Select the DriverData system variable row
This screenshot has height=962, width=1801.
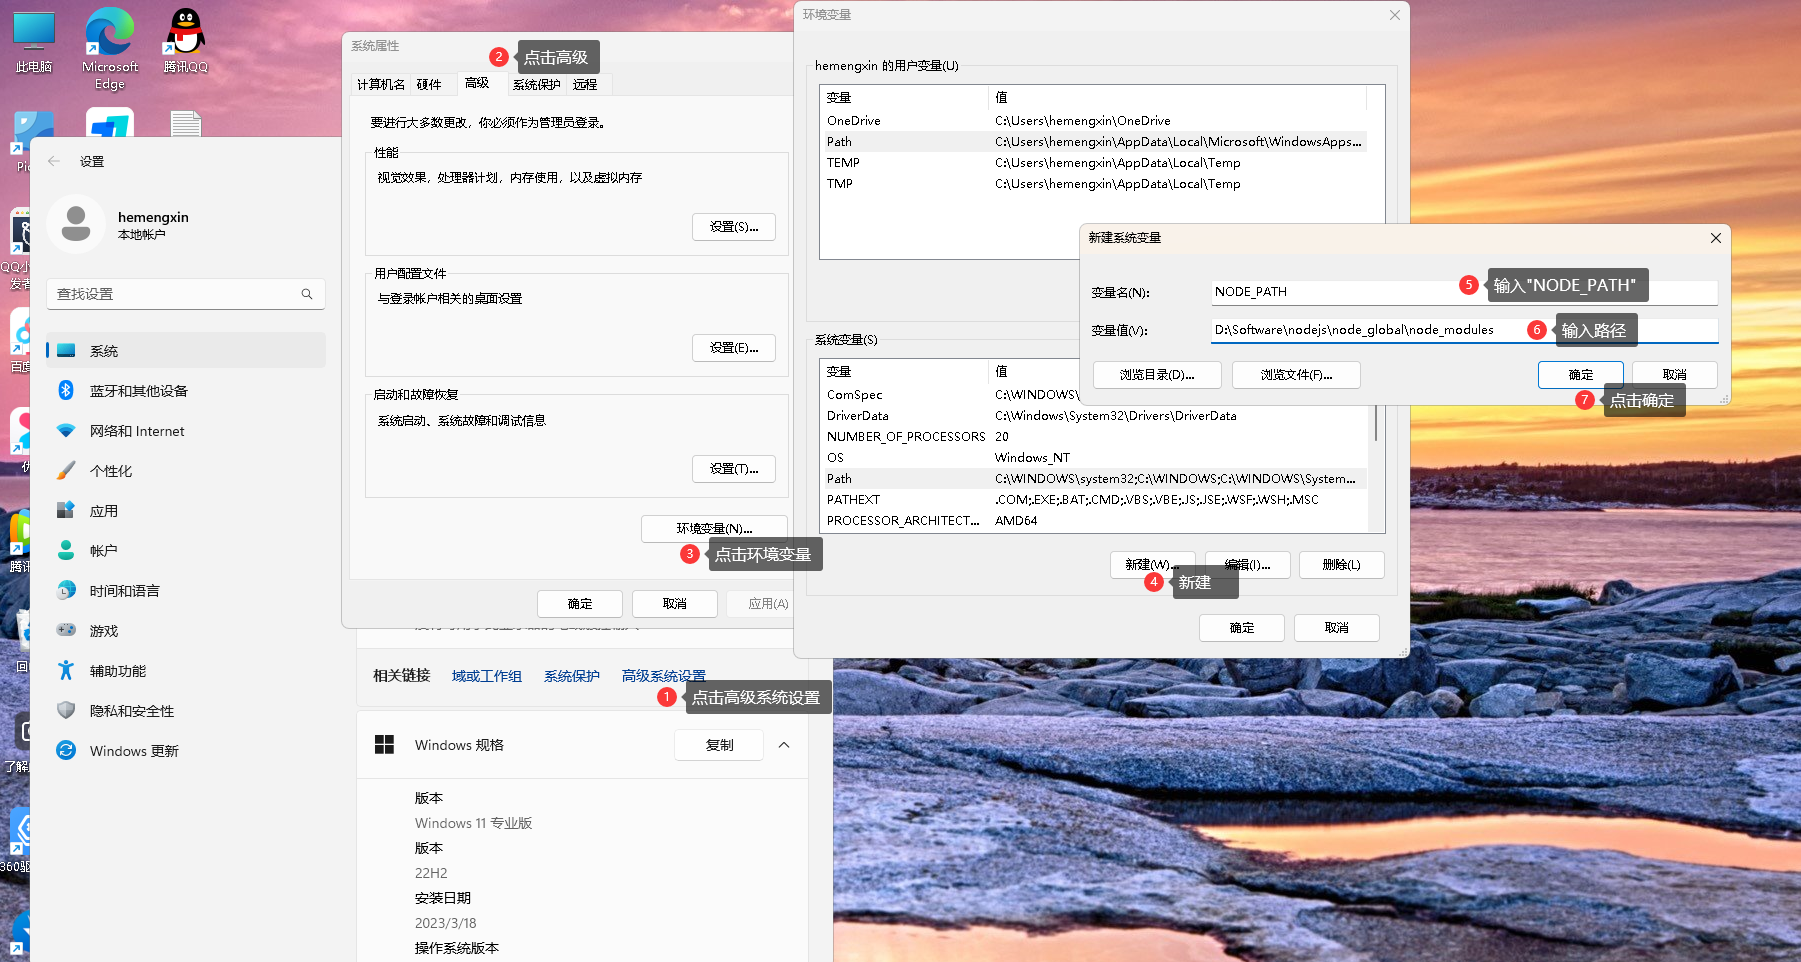coord(1093,416)
